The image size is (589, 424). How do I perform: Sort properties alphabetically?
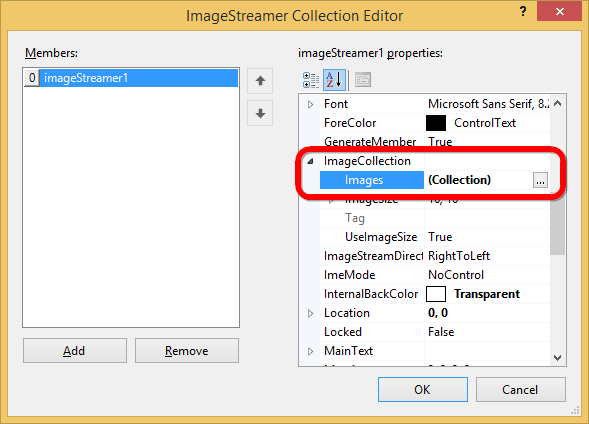click(334, 80)
